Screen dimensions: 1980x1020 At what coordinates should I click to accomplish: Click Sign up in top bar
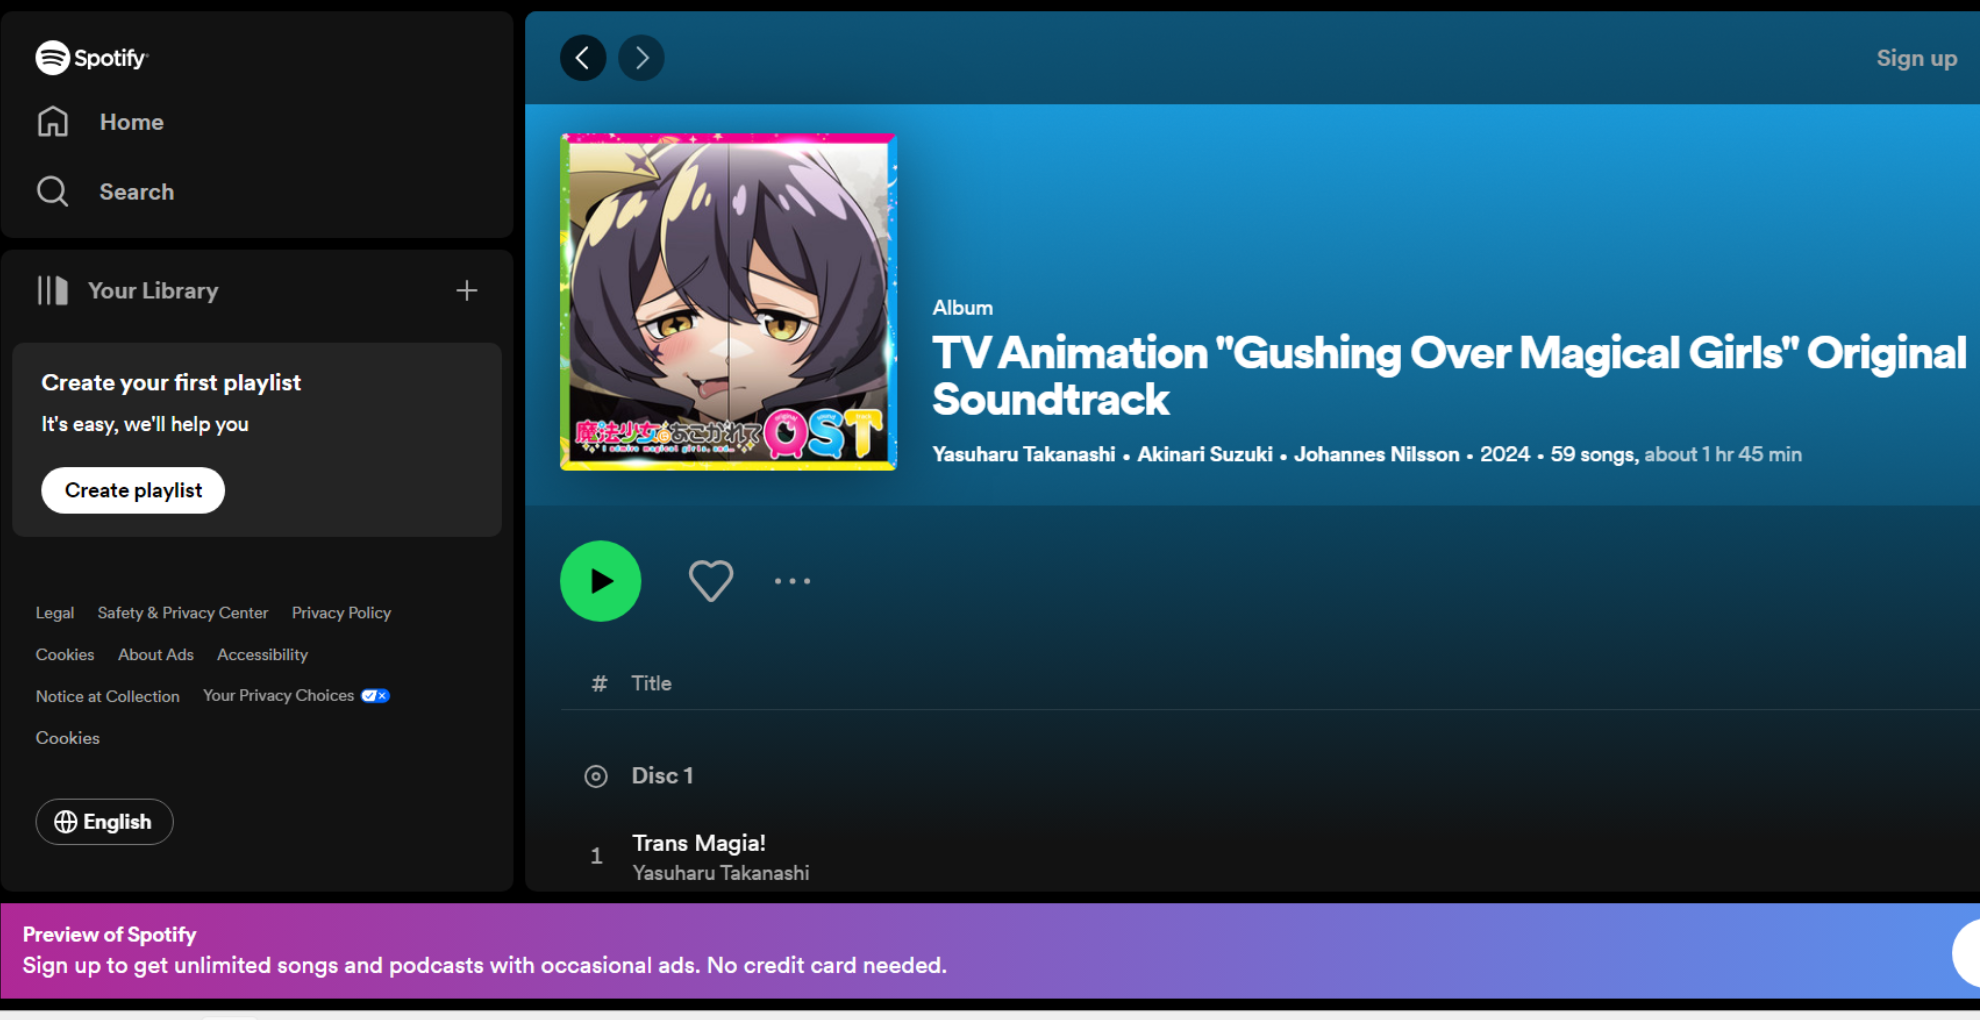click(x=1916, y=58)
